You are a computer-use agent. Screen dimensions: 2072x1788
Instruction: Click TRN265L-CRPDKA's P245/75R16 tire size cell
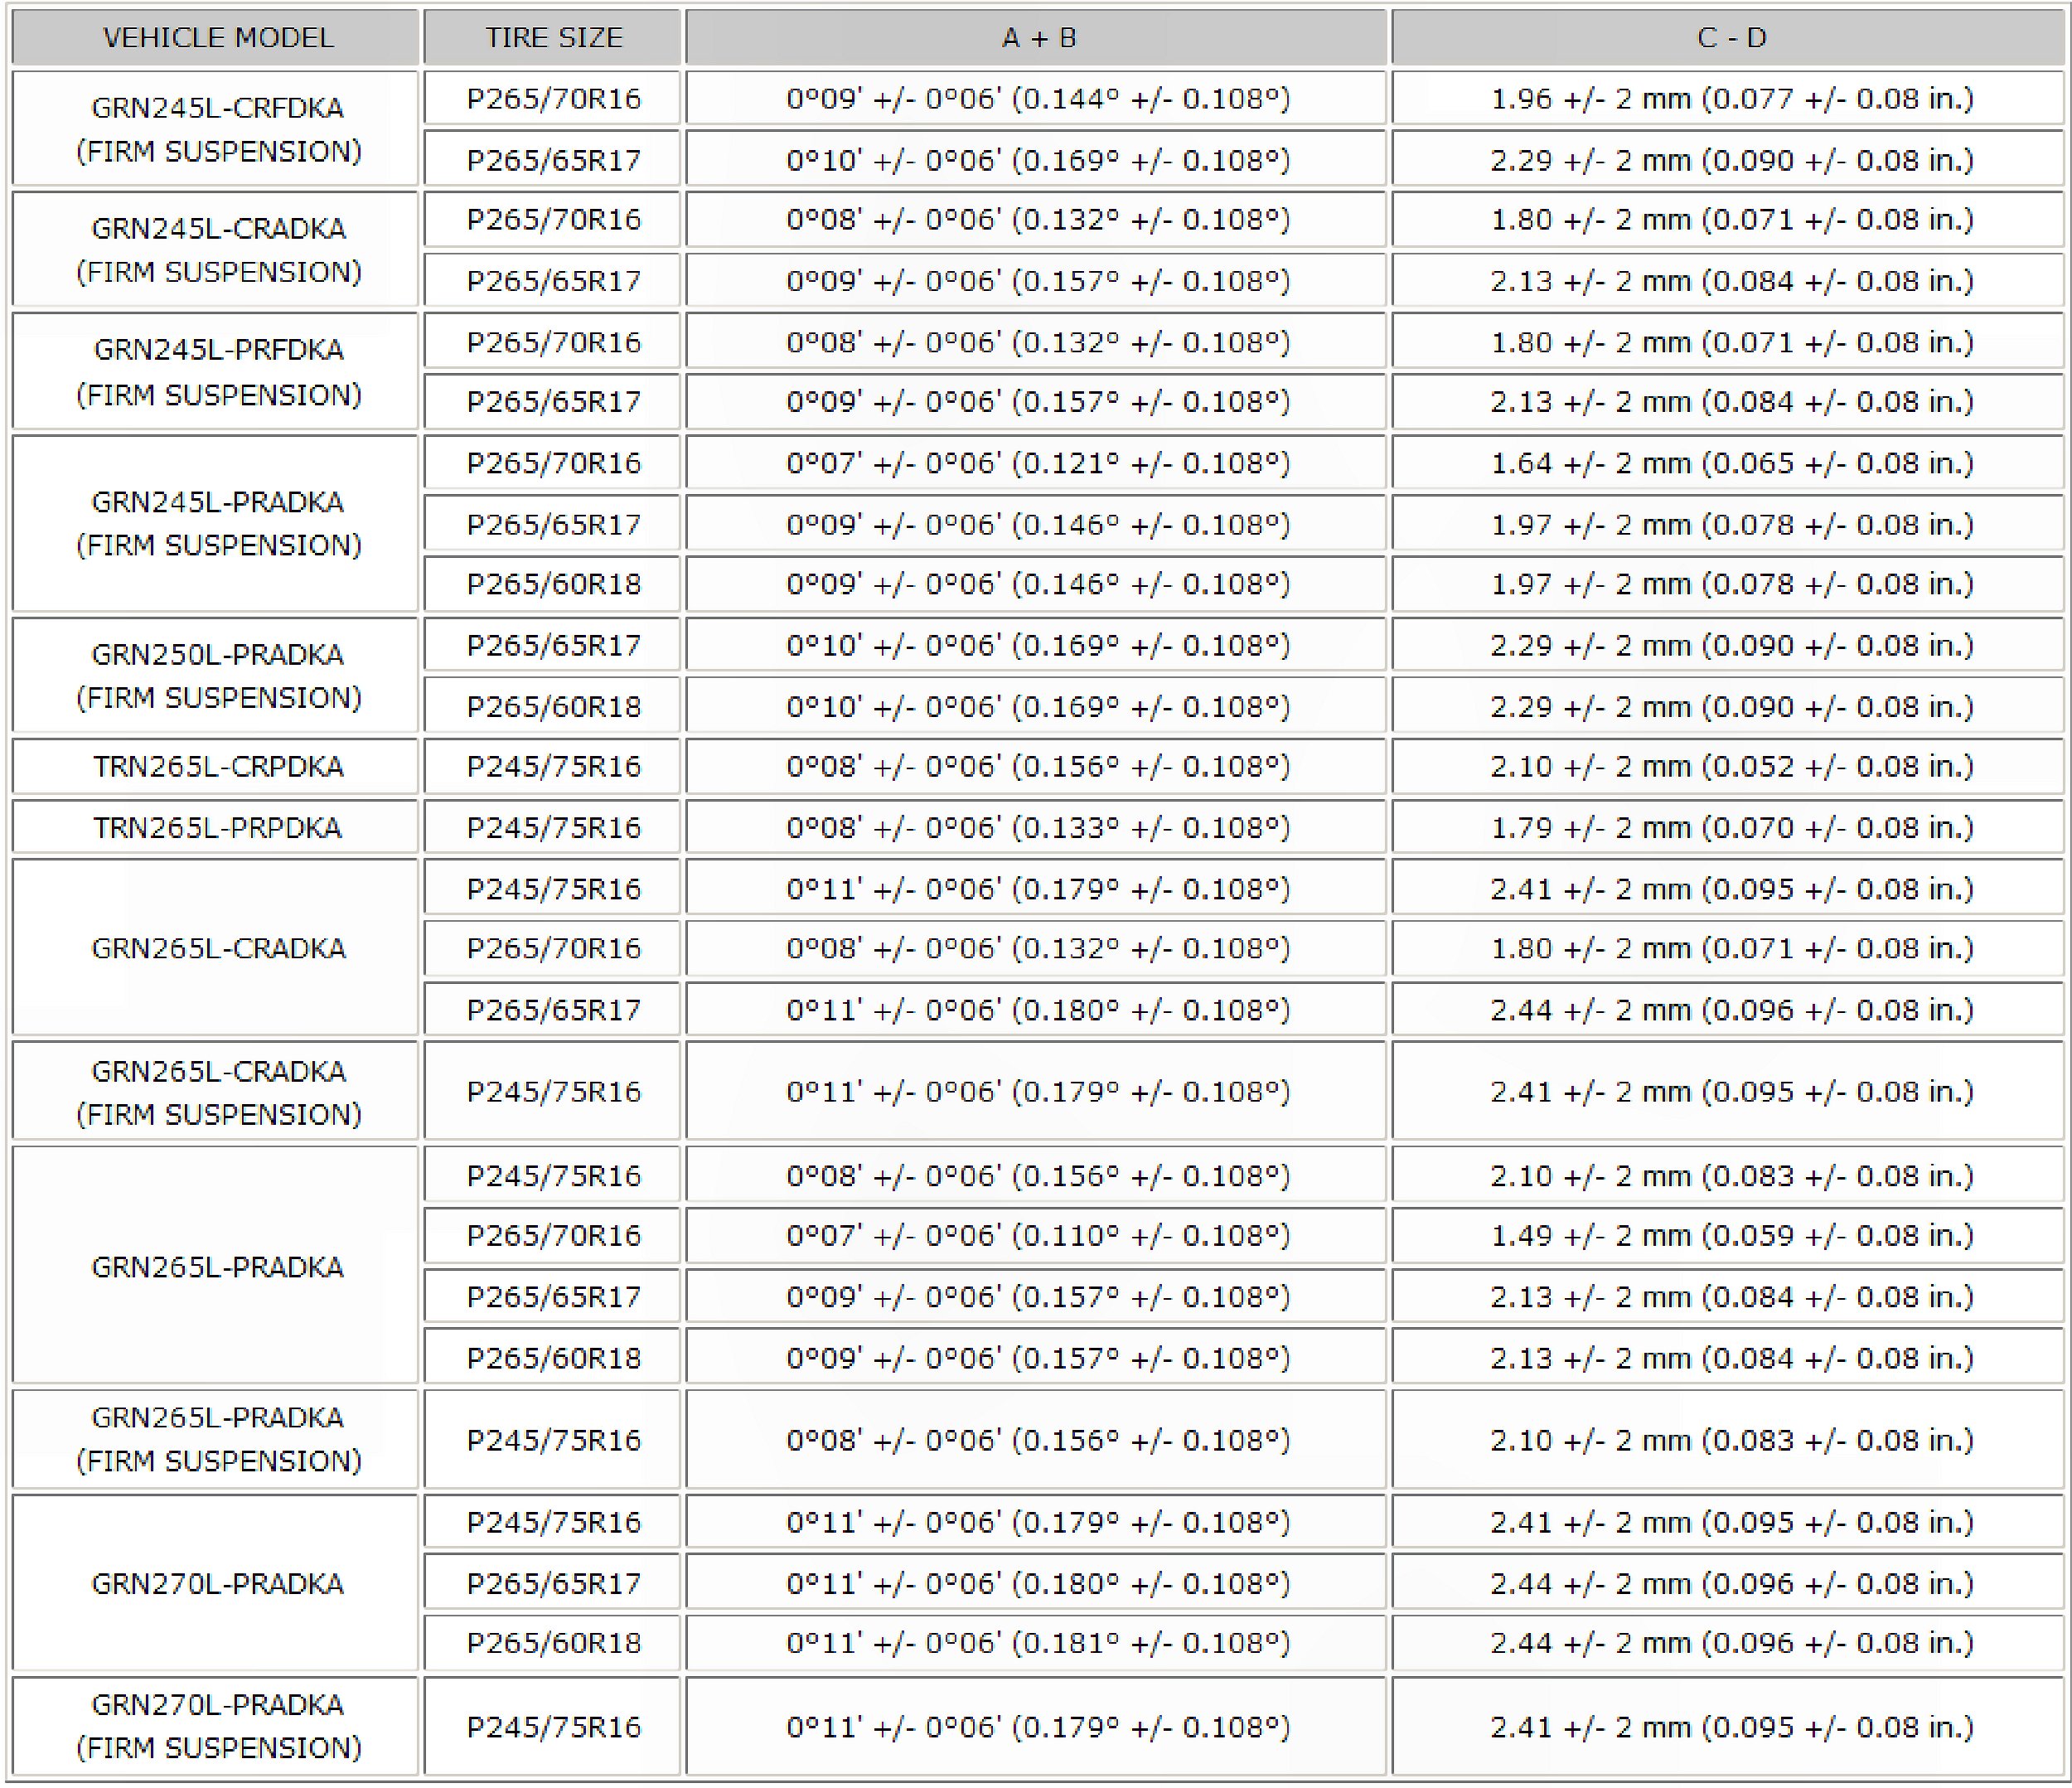tap(552, 767)
